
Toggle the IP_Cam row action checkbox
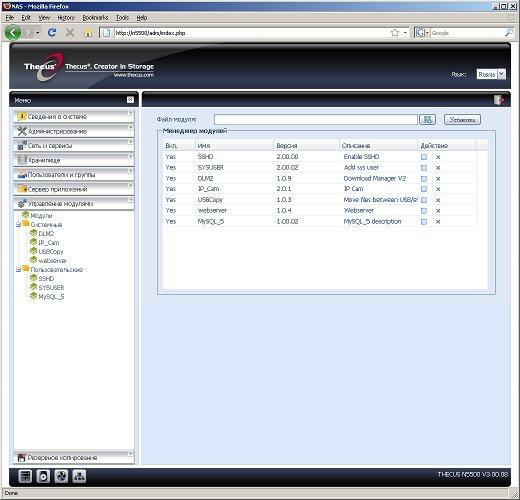coord(424,189)
